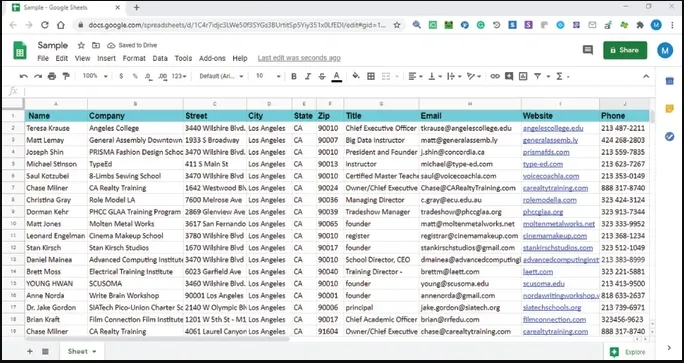Open the comment history icon
The width and height of the screenshot is (684, 363).
(x=588, y=50)
